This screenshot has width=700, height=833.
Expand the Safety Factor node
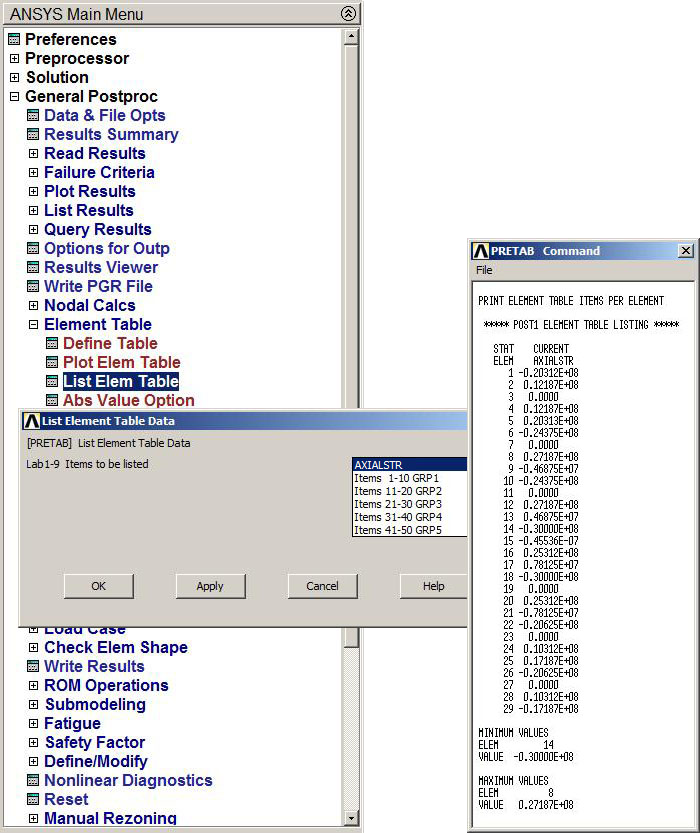(33, 743)
